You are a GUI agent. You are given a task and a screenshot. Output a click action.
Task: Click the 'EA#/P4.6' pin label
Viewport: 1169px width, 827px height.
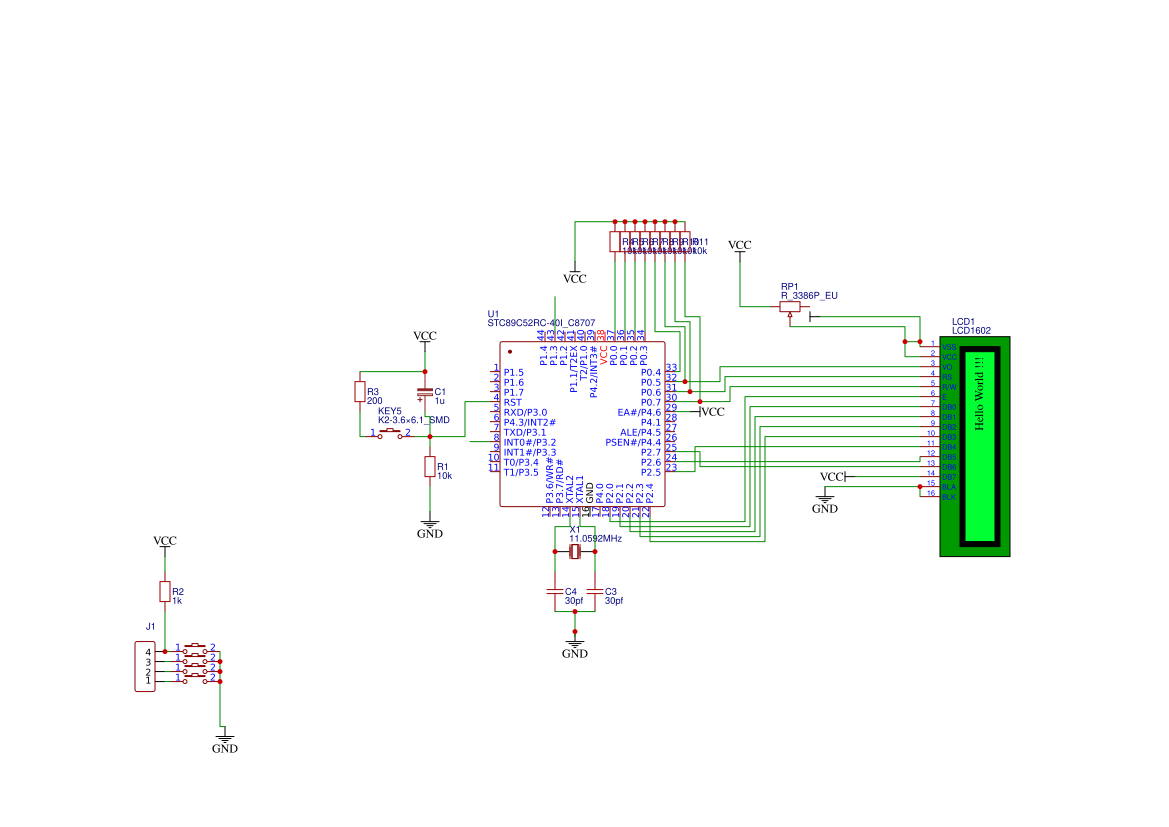click(639, 412)
